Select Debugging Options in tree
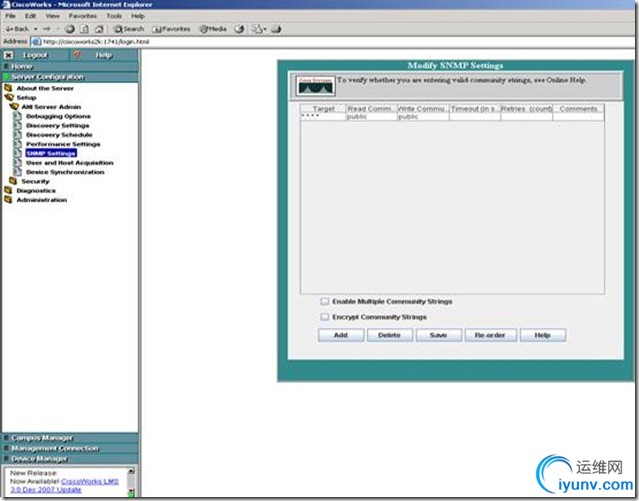Image resolution: width=639 pixels, height=501 pixels. [x=58, y=116]
